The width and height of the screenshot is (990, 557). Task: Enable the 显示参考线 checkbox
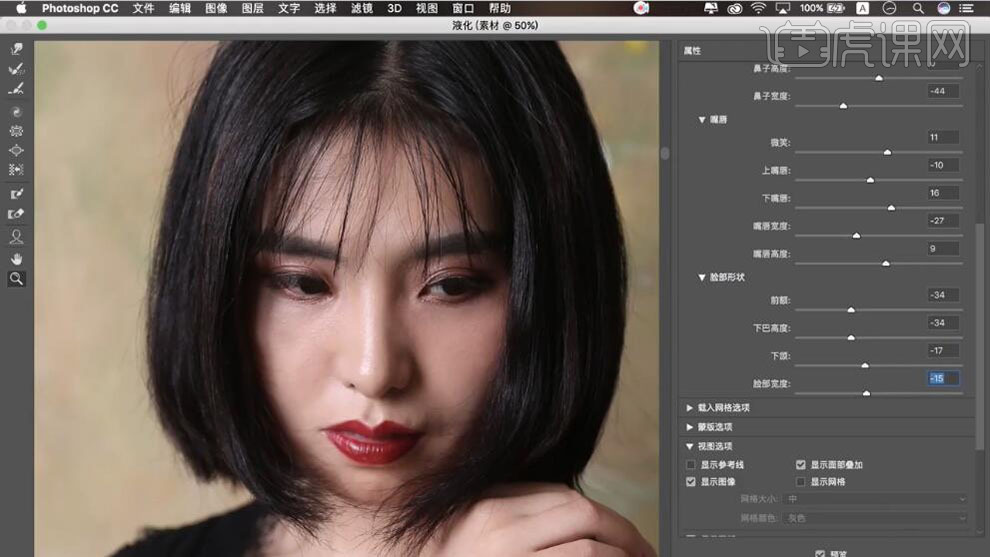(691, 465)
